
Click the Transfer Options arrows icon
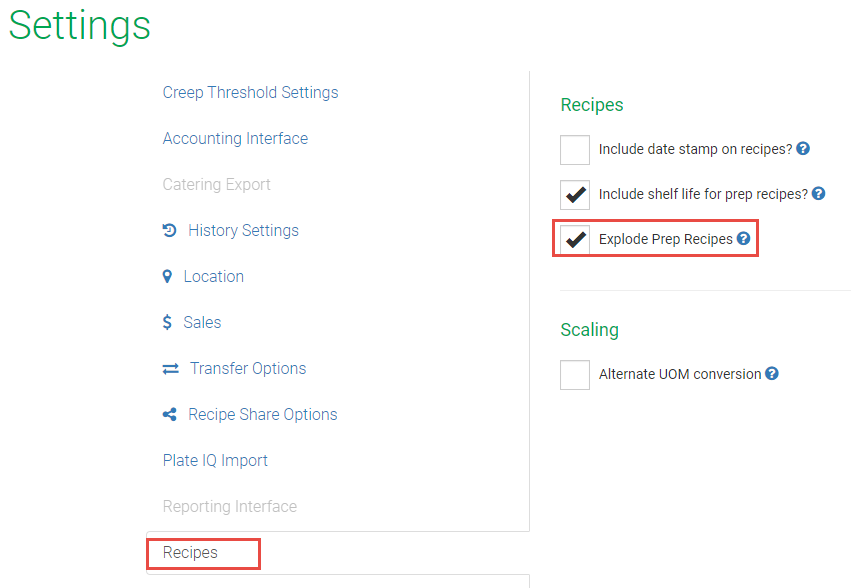point(170,368)
